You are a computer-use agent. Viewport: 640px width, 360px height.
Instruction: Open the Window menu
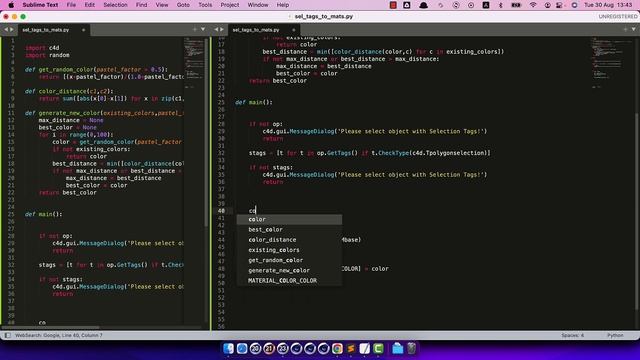pos(258,5)
